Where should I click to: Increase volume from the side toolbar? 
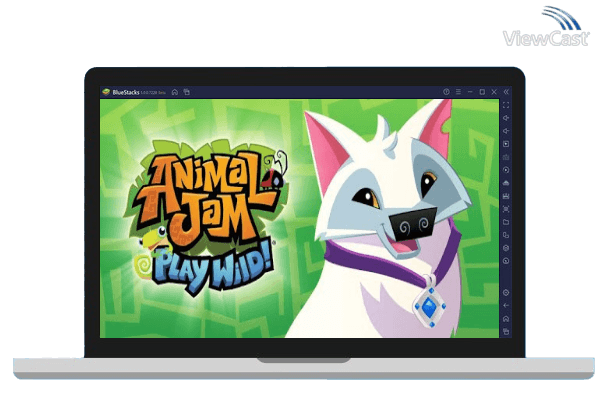click(506, 118)
